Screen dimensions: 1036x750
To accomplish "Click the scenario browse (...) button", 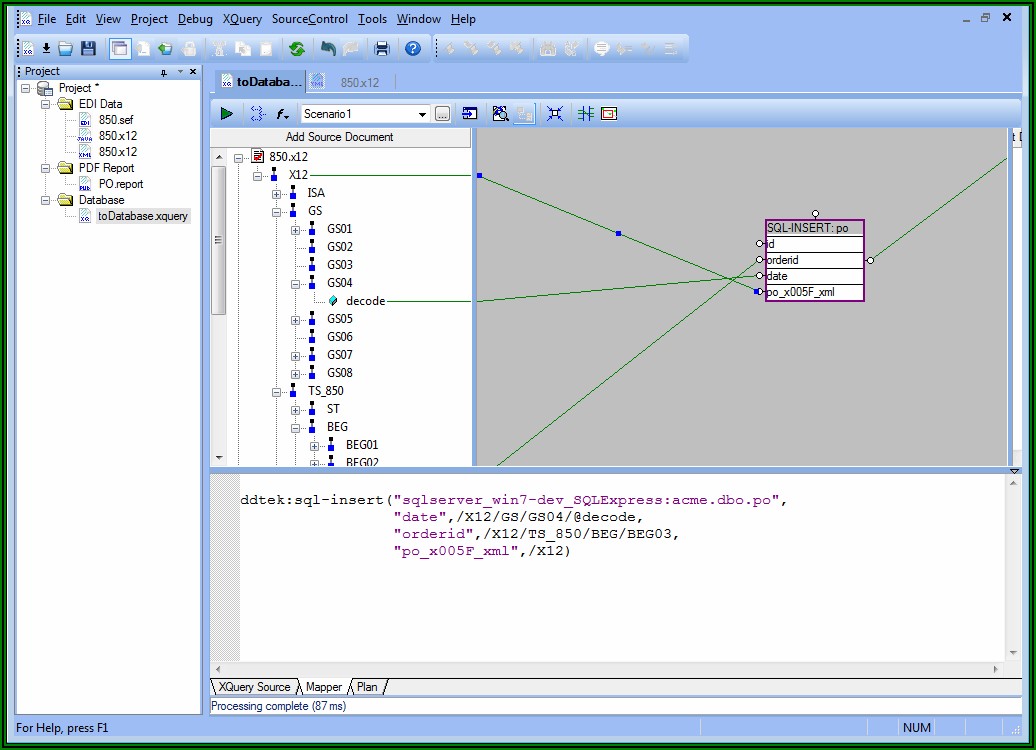I will (442, 114).
